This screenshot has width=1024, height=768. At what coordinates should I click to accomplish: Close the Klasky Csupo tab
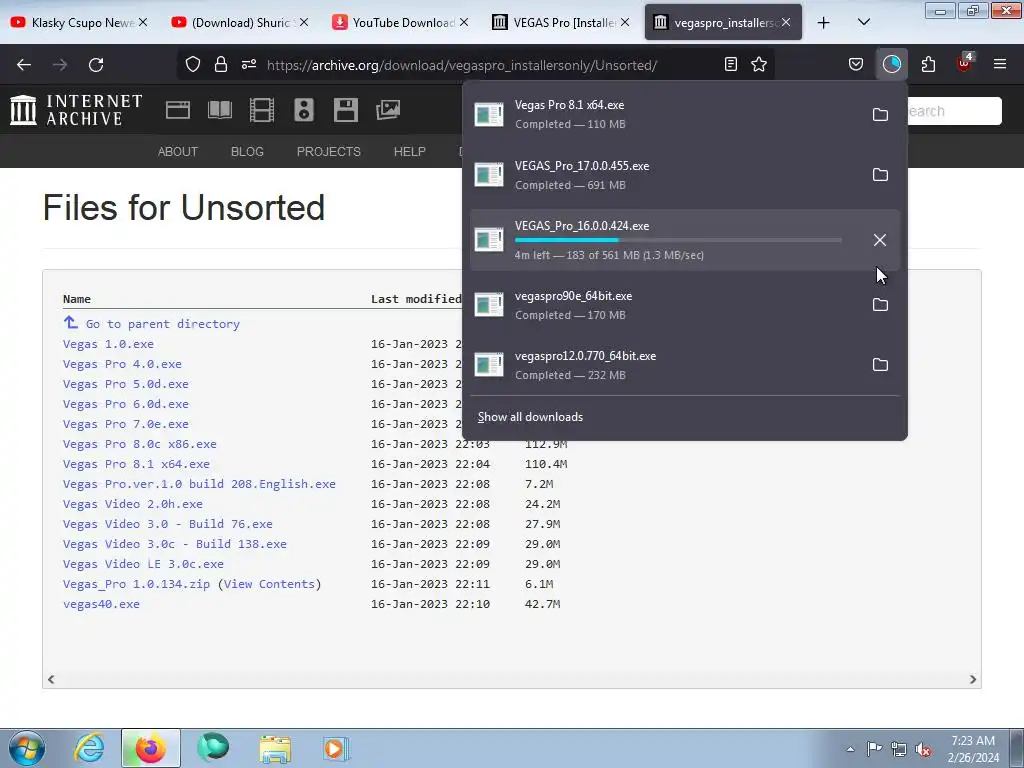click(143, 22)
